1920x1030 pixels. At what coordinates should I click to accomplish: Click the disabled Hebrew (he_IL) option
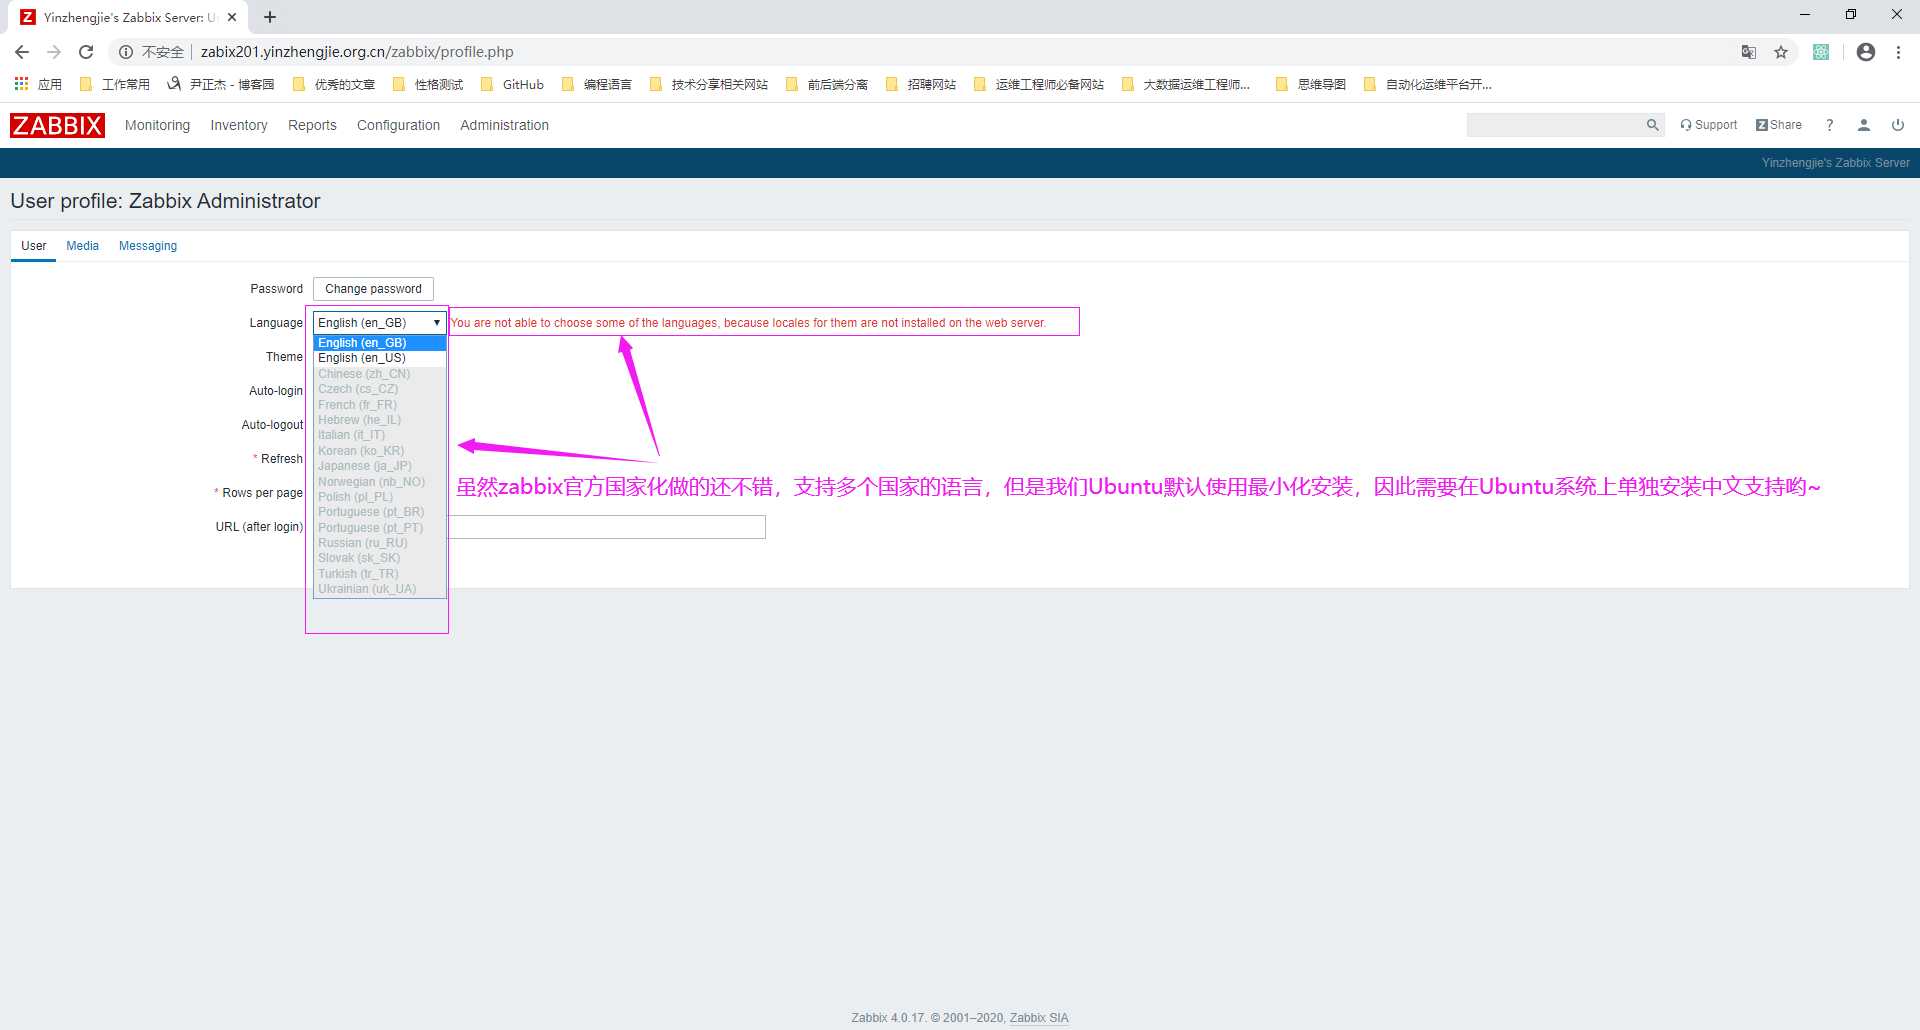(x=379, y=420)
